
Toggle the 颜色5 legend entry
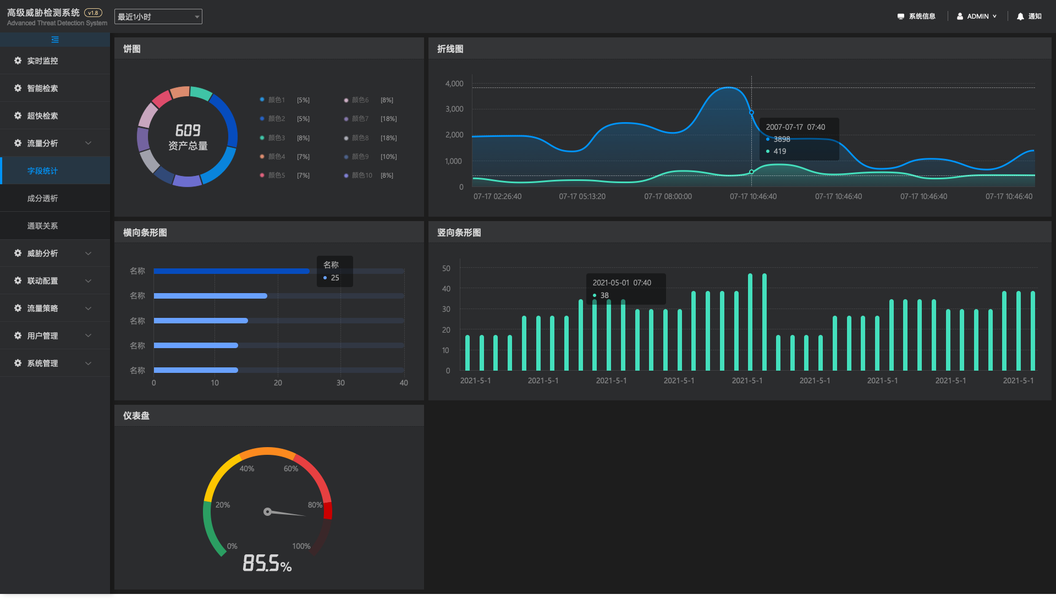click(285, 175)
